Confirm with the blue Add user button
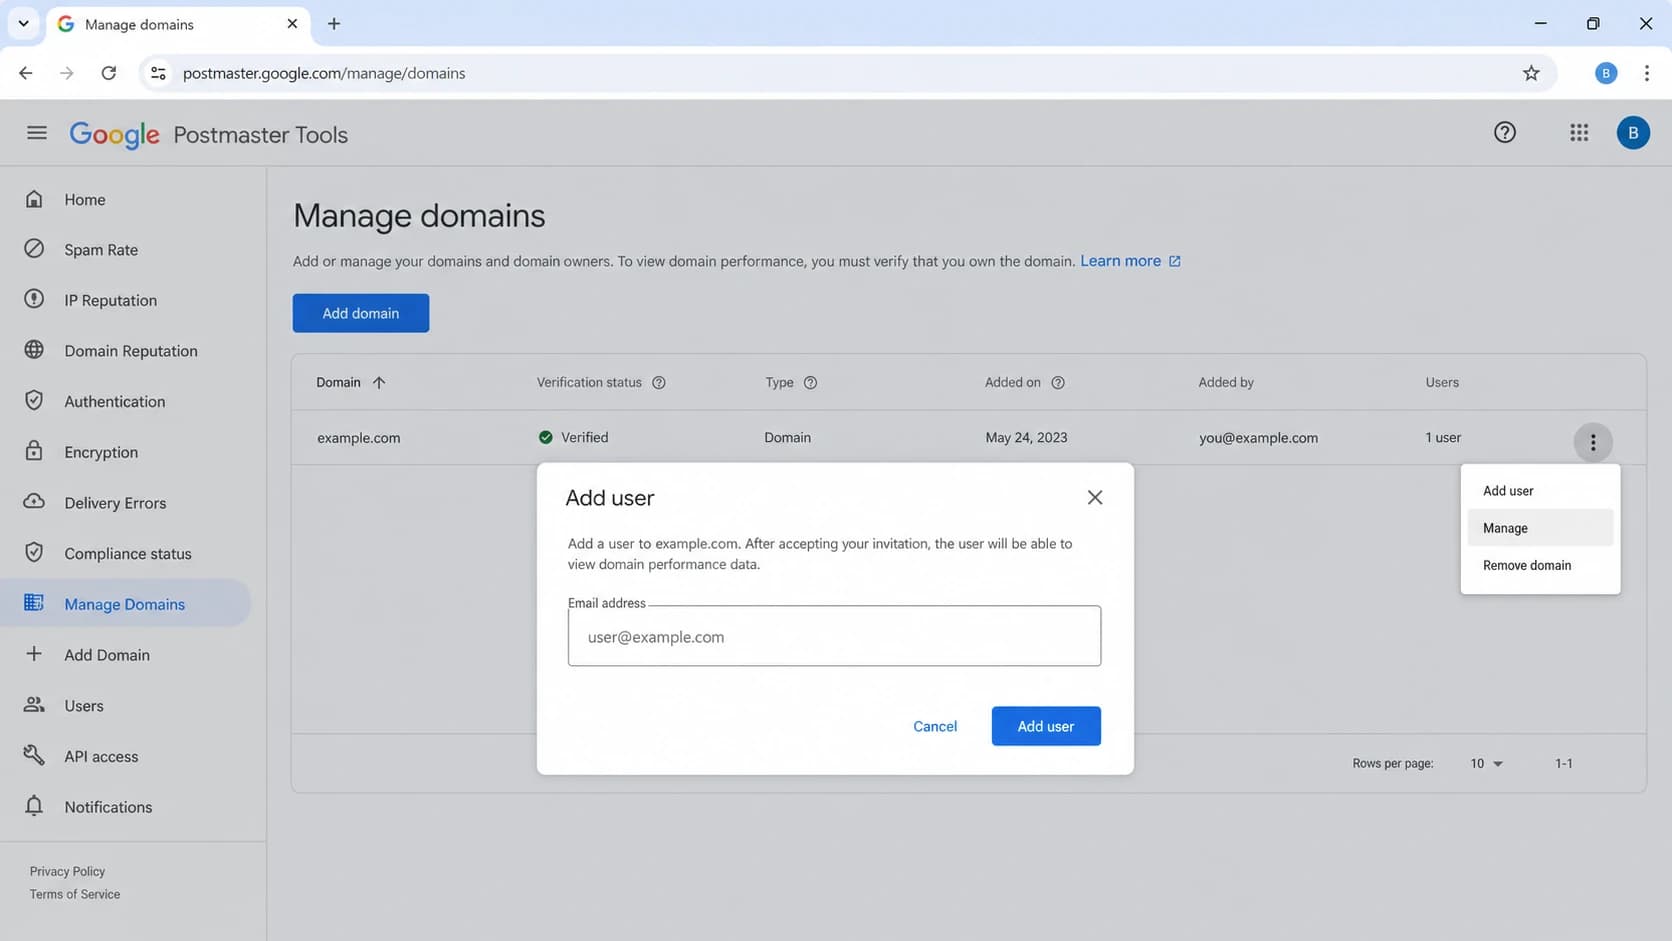 [1046, 726]
